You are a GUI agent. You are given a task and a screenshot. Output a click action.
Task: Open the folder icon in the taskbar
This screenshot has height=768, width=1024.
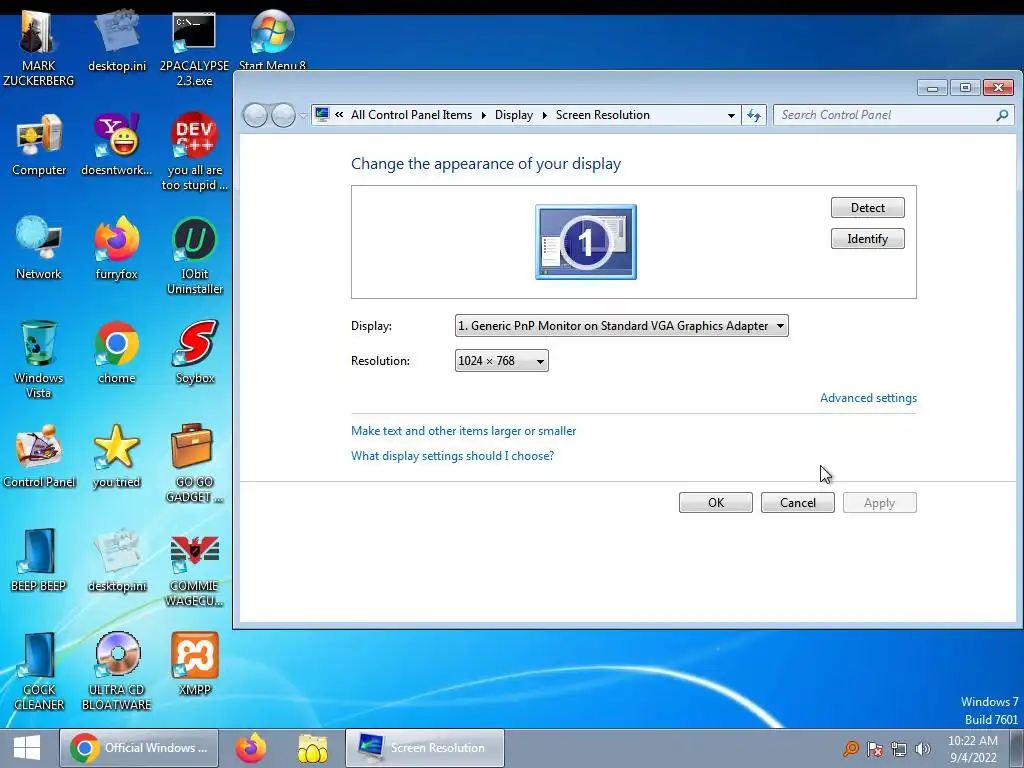click(x=312, y=748)
